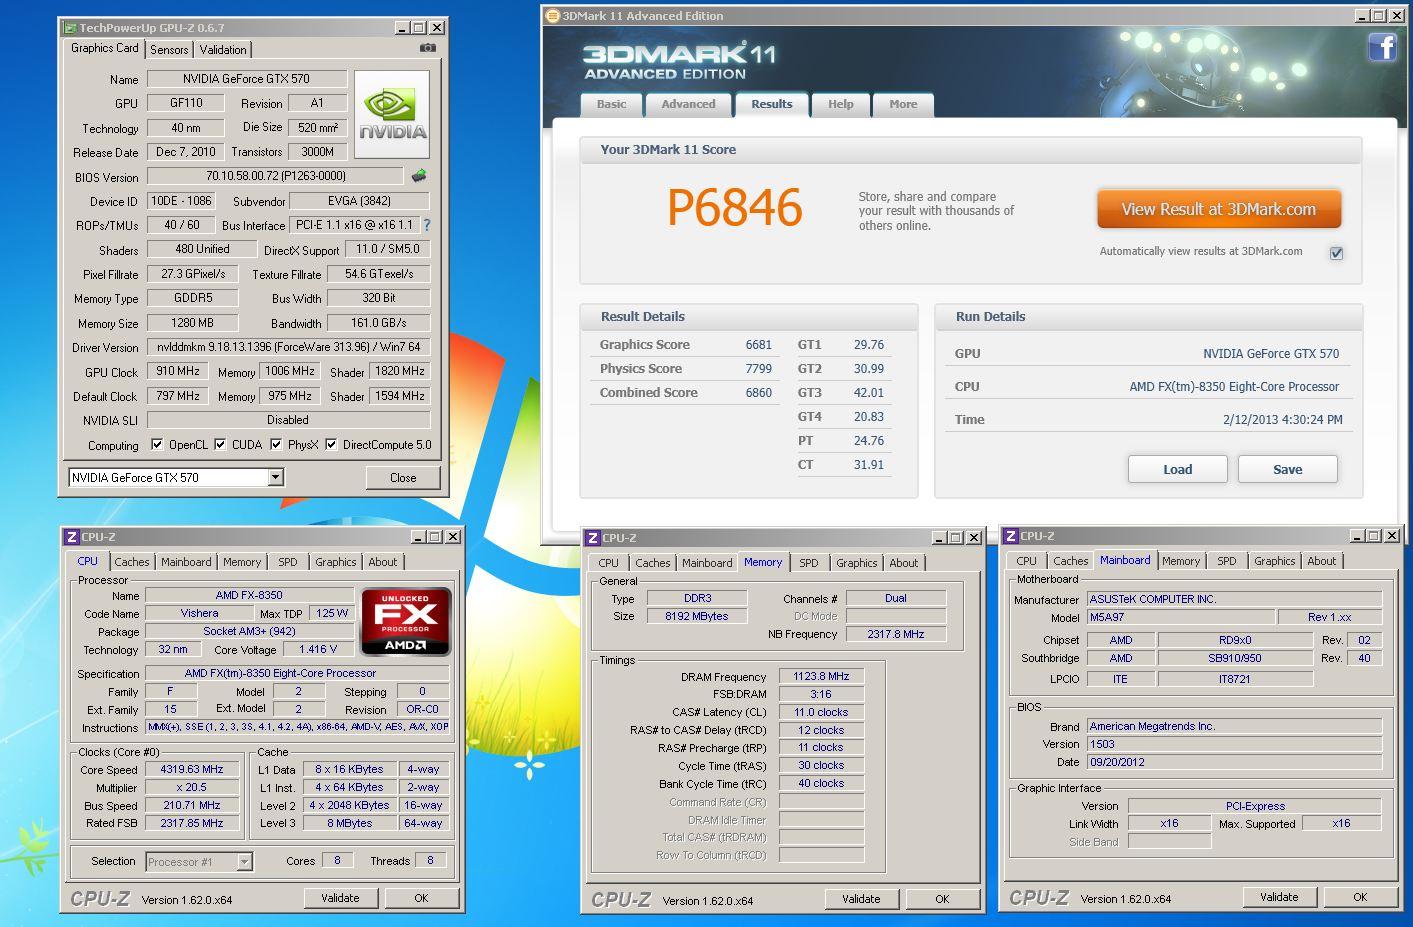Click the NB Frequency 2317.8 MHz value

[896, 634]
